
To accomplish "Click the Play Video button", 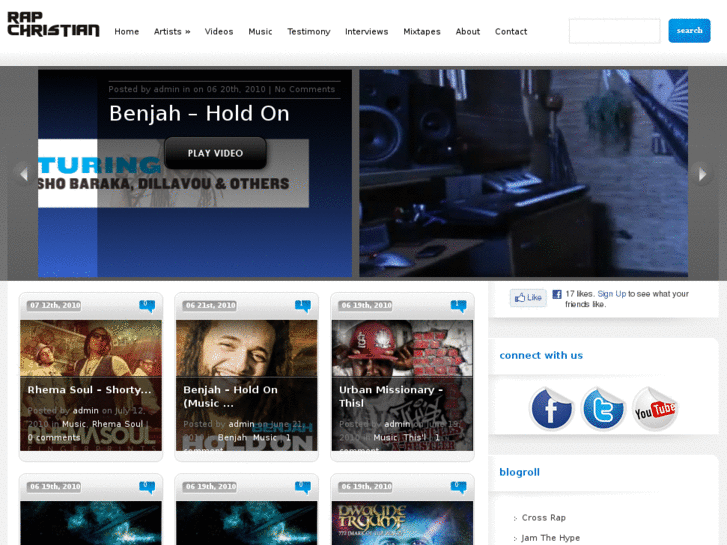I will point(215,153).
